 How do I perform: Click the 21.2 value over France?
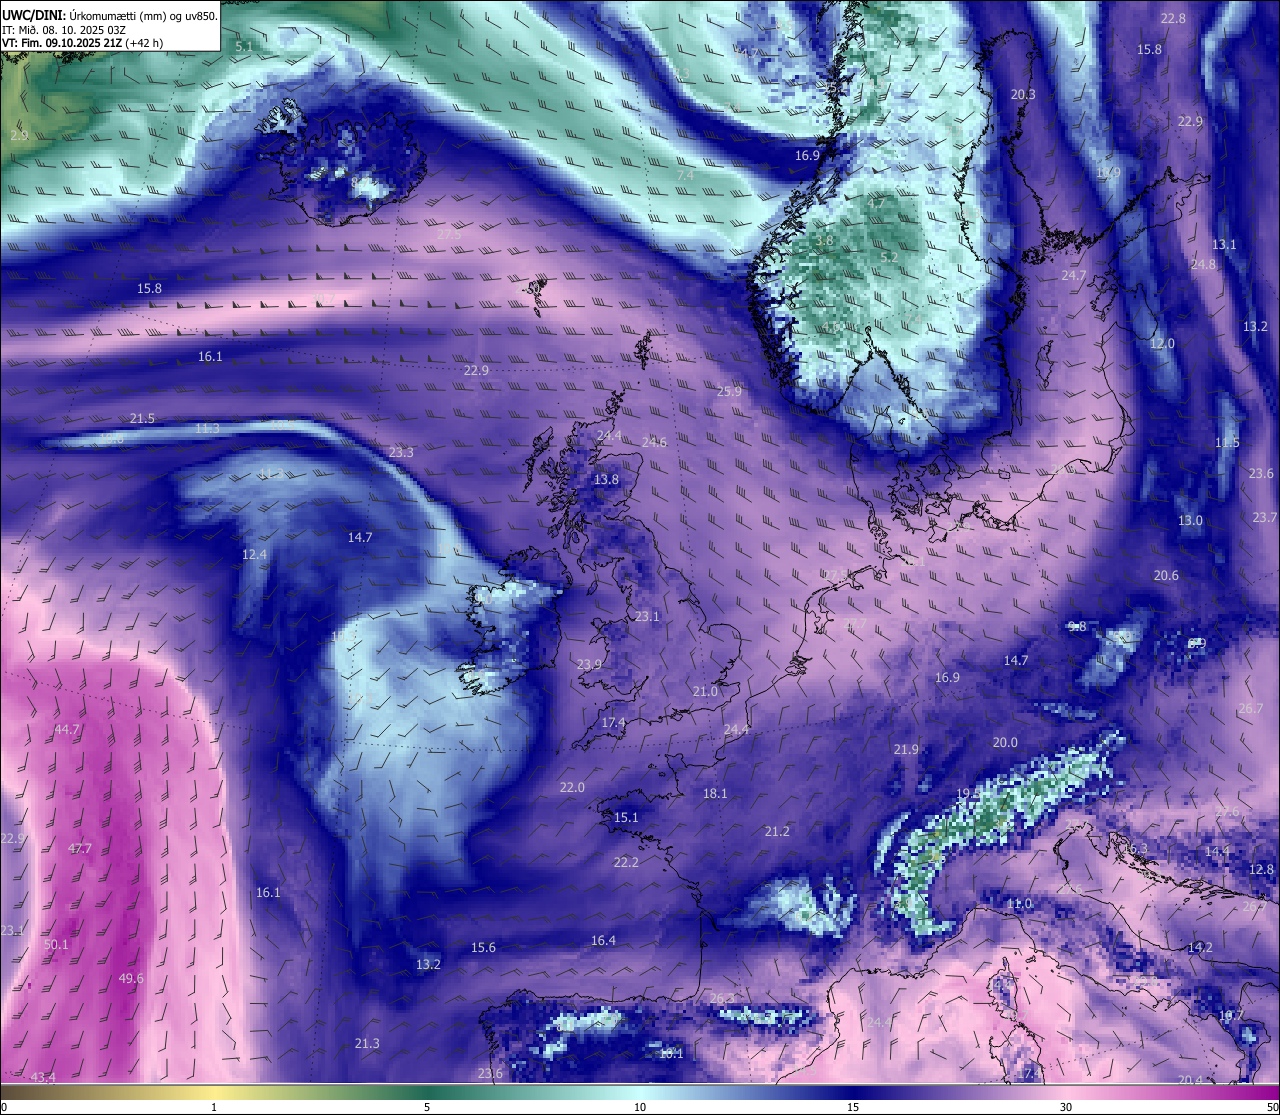click(x=777, y=832)
